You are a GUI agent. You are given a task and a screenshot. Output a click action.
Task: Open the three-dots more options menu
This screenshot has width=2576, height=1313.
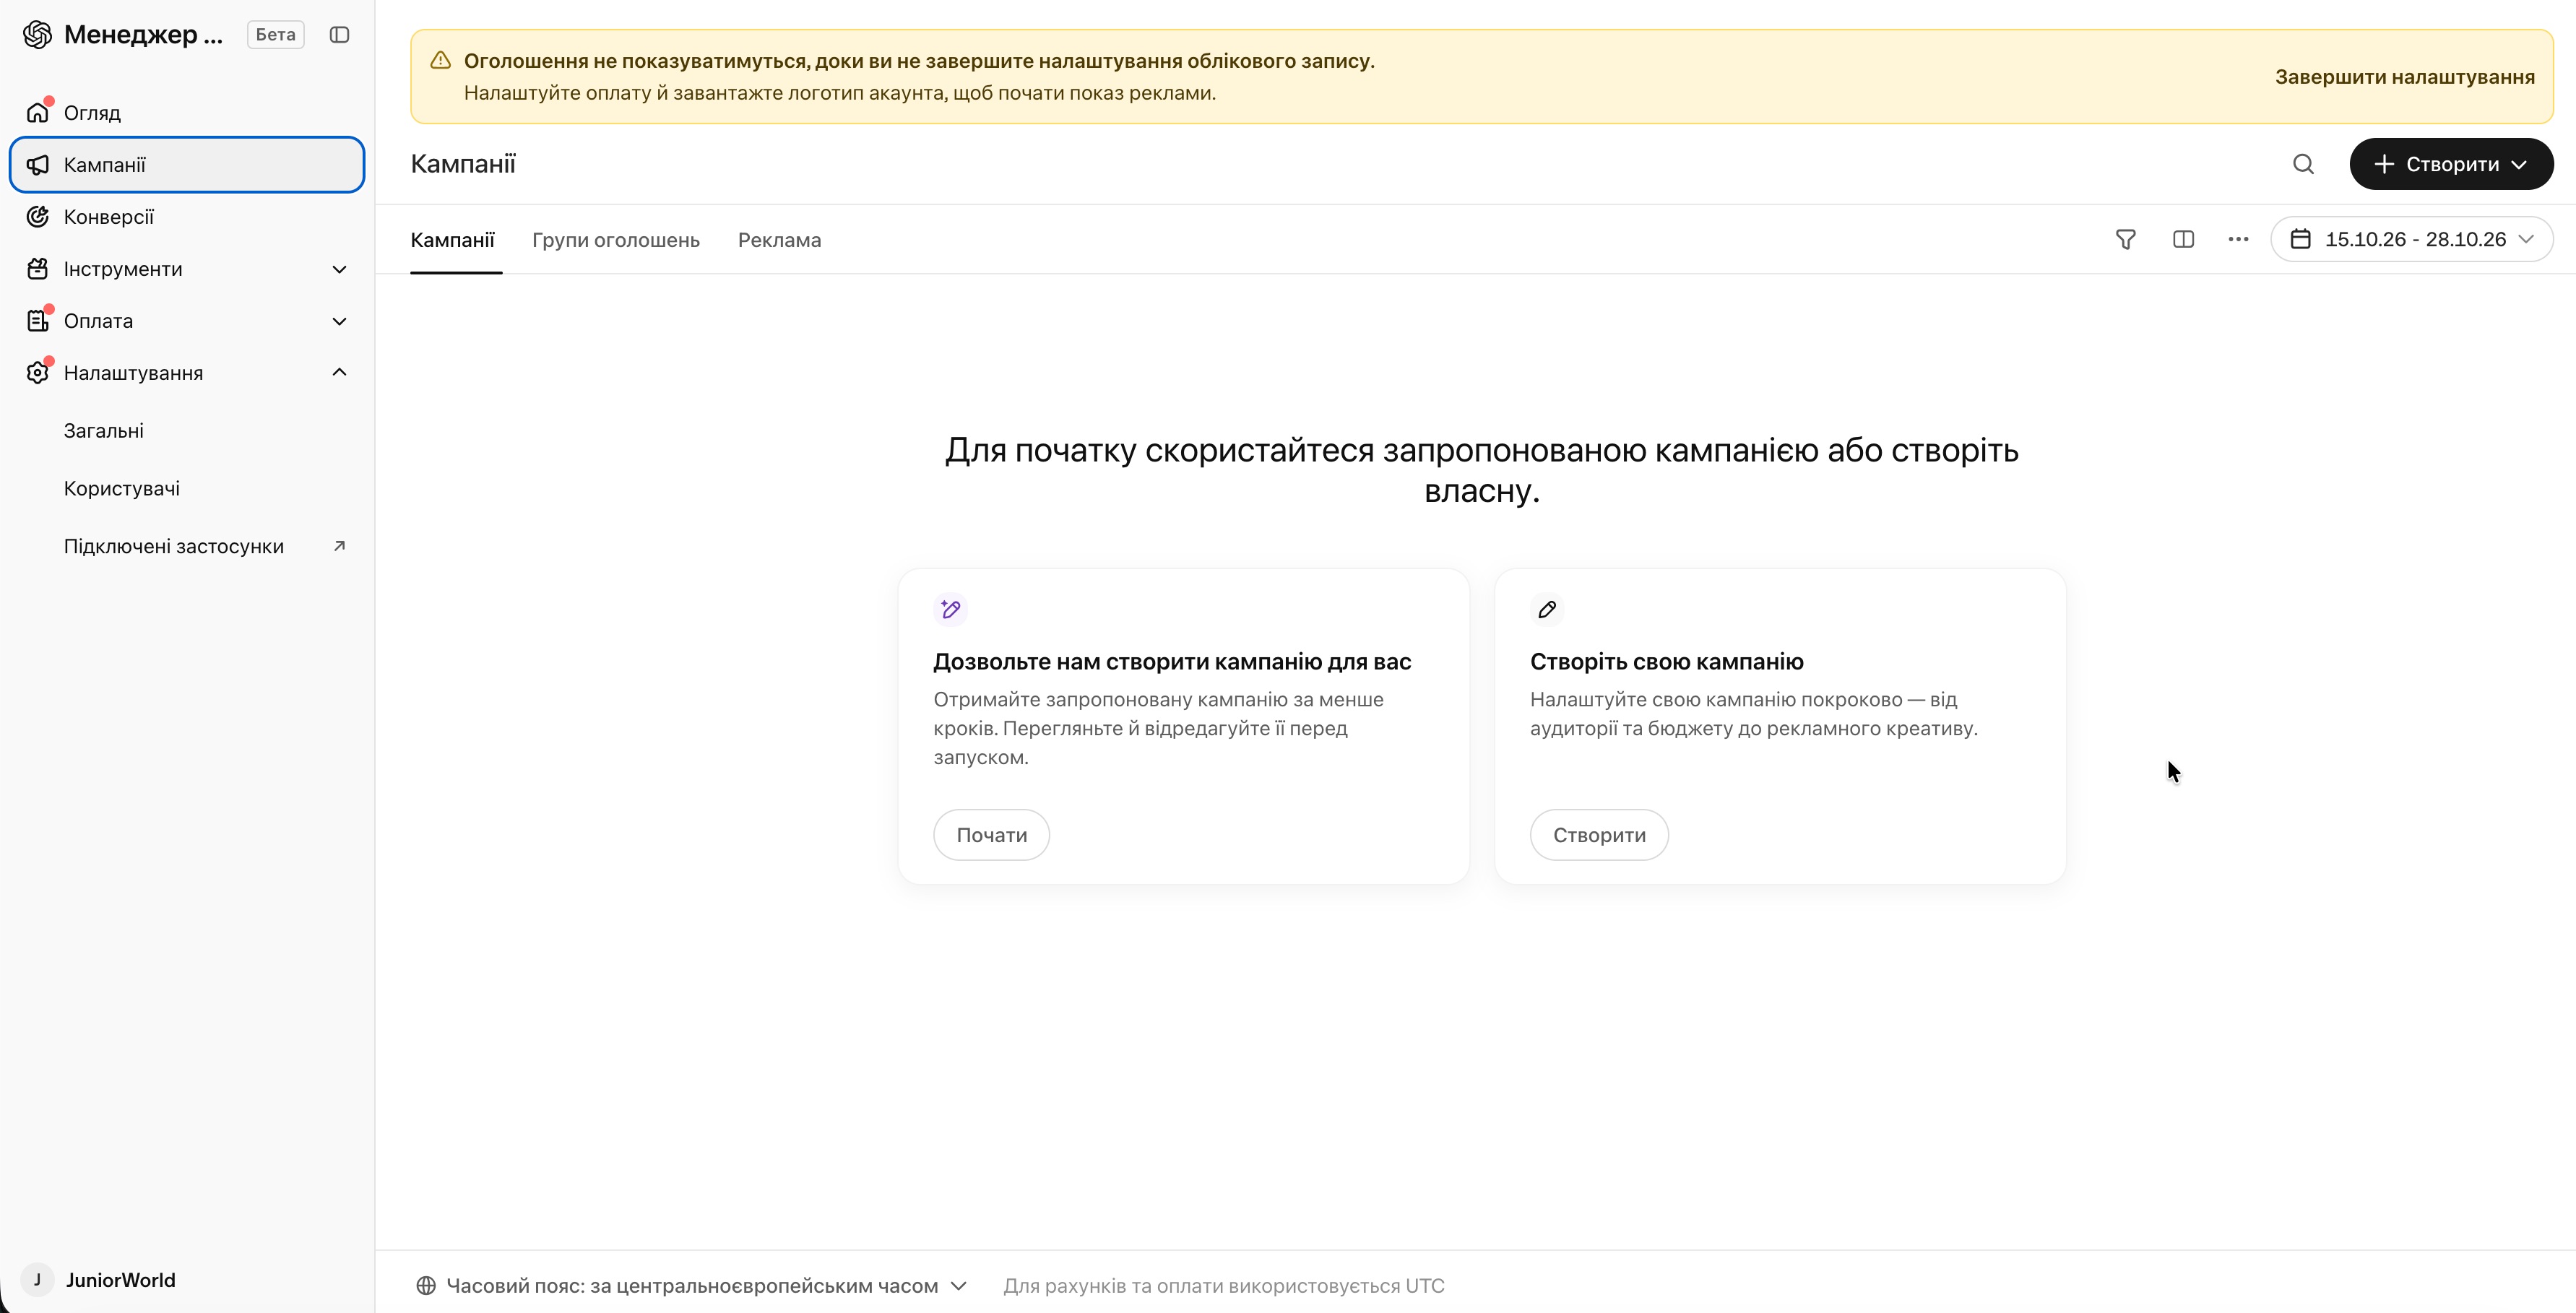pos(2238,240)
